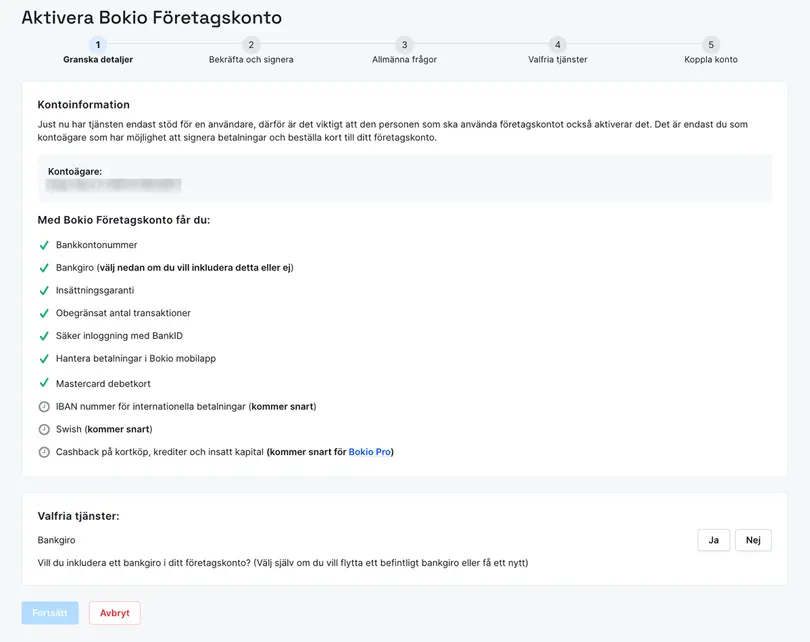Screen dimensions: 810x642
Task: Click checkmark icon beside Insättningsgaranti
Action: [44, 291]
